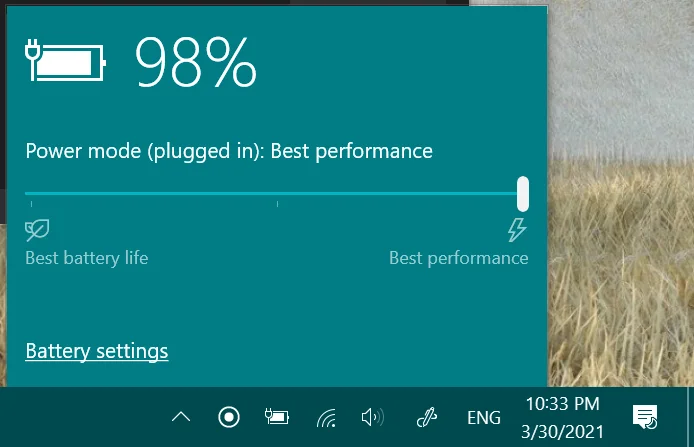Expand hidden tray icons with the chevron

click(x=181, y=417)
